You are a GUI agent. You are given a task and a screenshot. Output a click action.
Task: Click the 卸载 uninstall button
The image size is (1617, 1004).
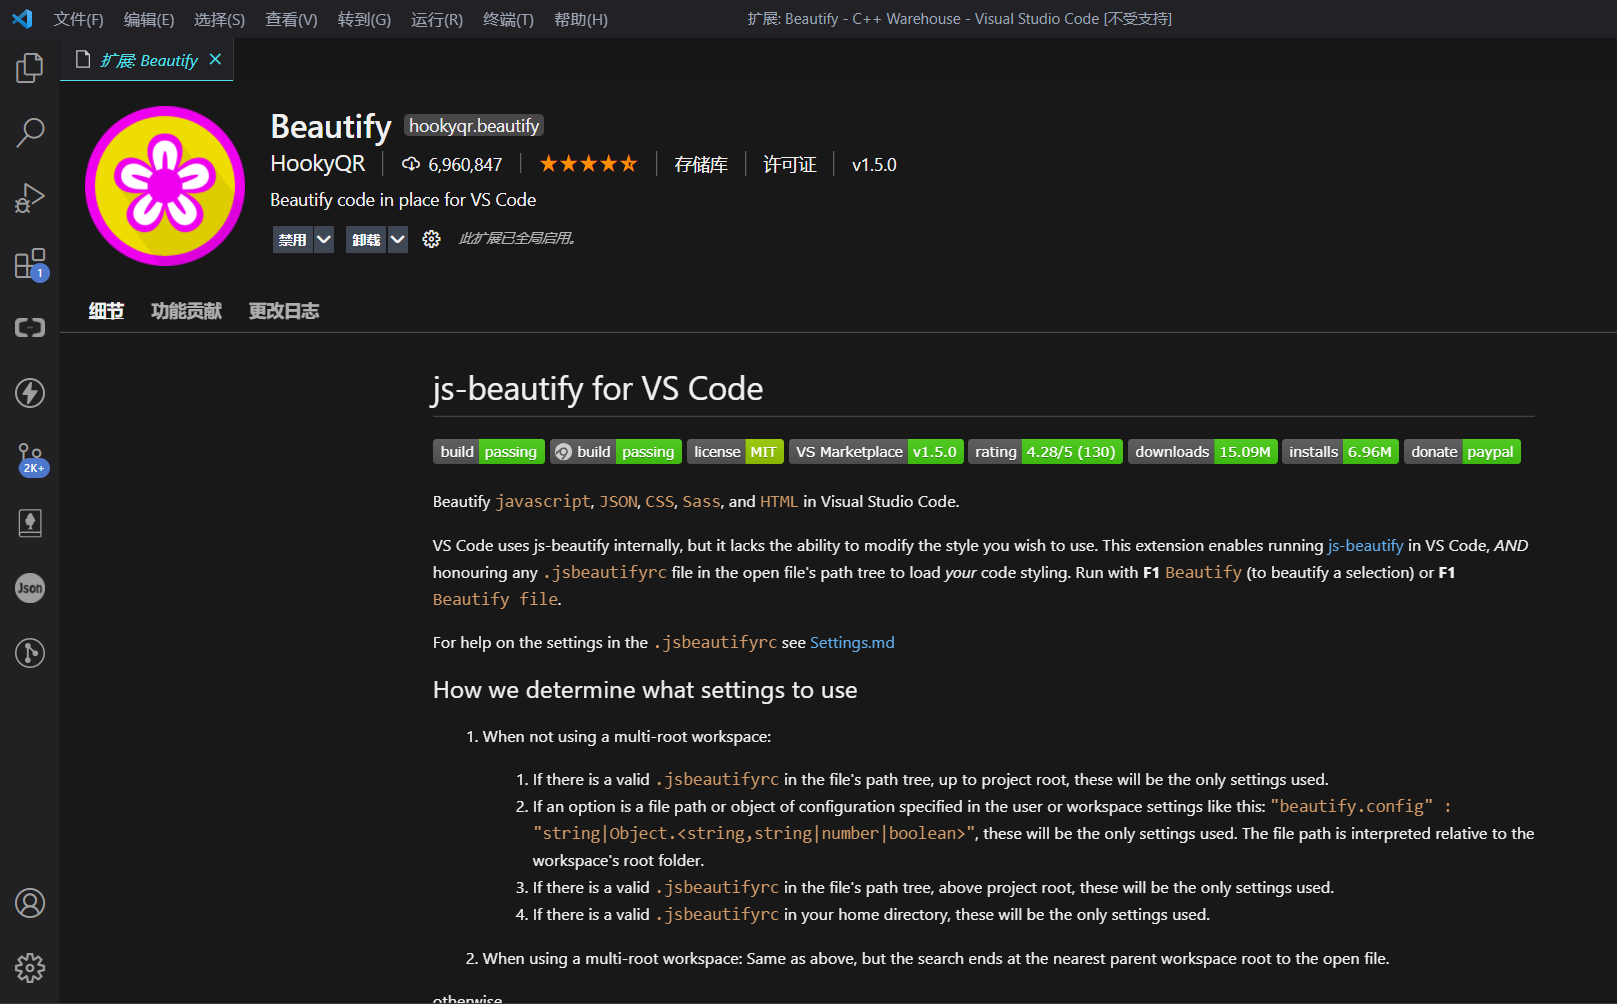tap(366, 240)
